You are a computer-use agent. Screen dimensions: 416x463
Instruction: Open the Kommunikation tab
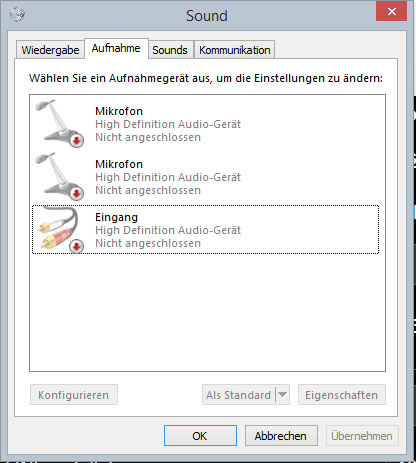pos(235,50)
